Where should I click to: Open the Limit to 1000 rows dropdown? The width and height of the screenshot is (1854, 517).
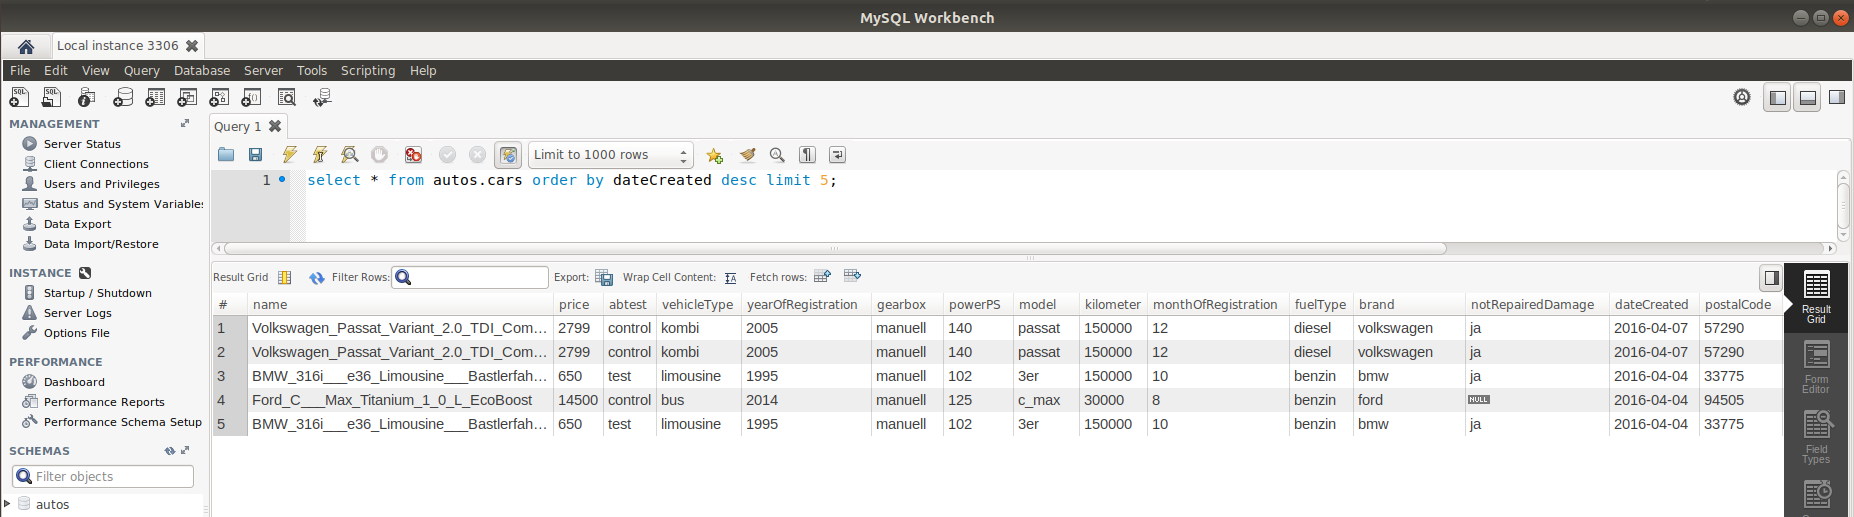(x=610, y=155)
